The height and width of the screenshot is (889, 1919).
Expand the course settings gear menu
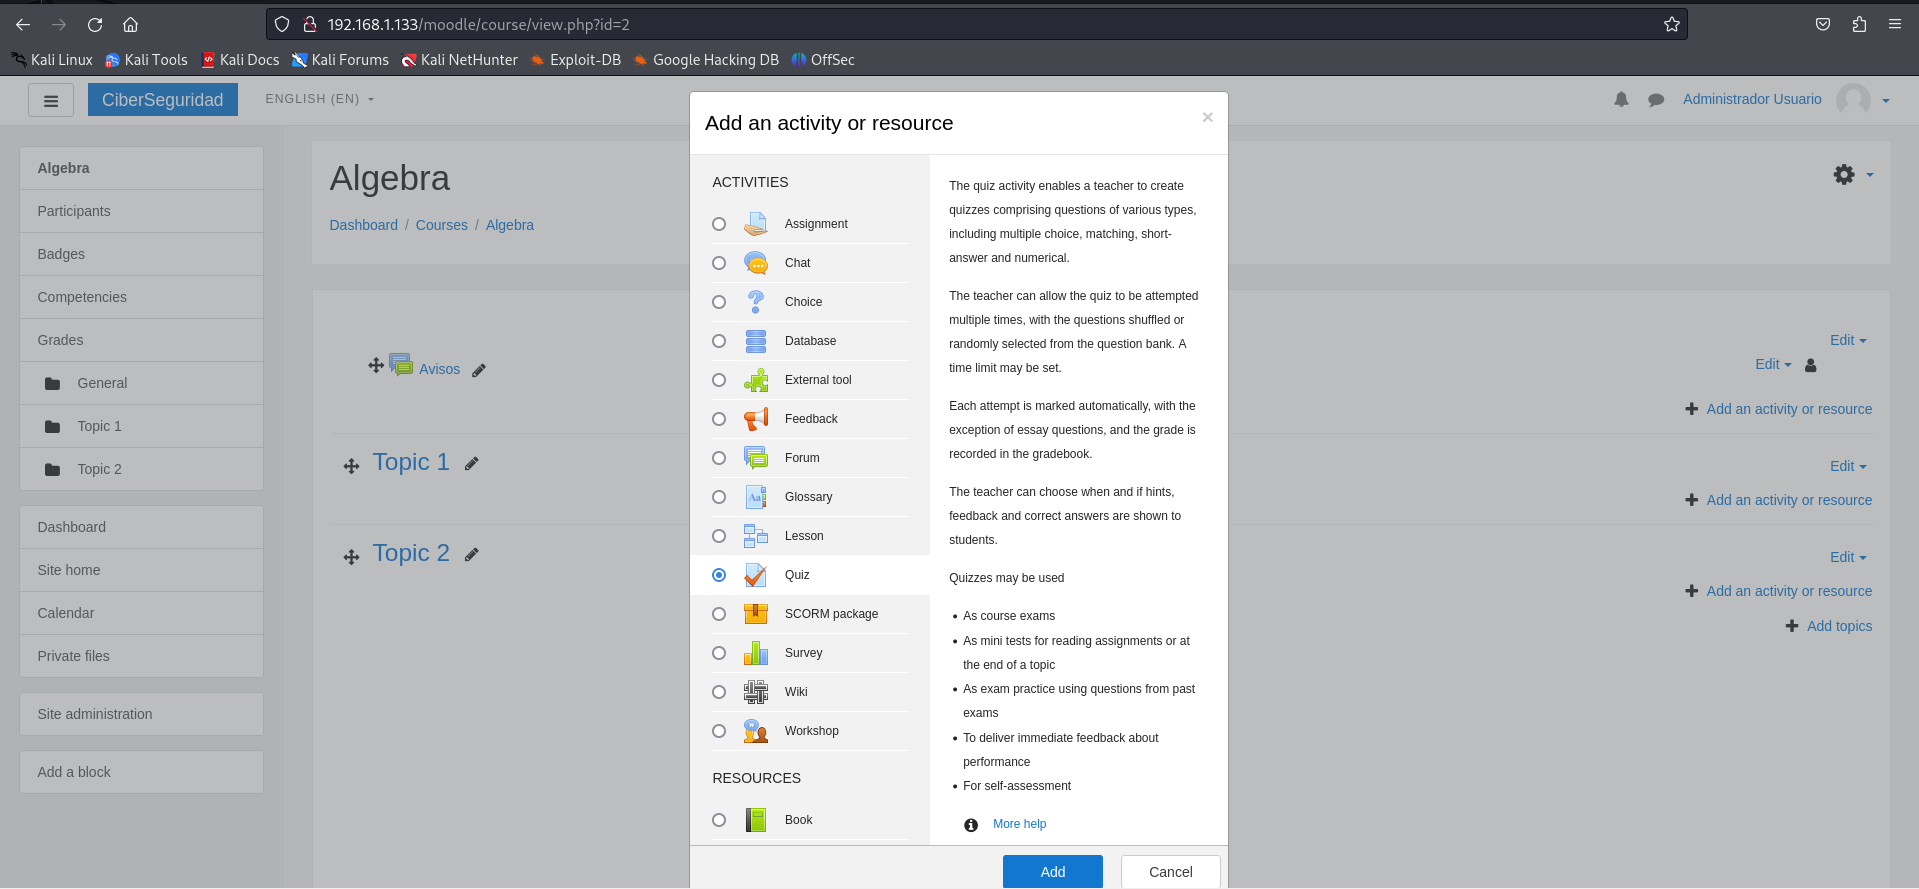click(1852, 175)
